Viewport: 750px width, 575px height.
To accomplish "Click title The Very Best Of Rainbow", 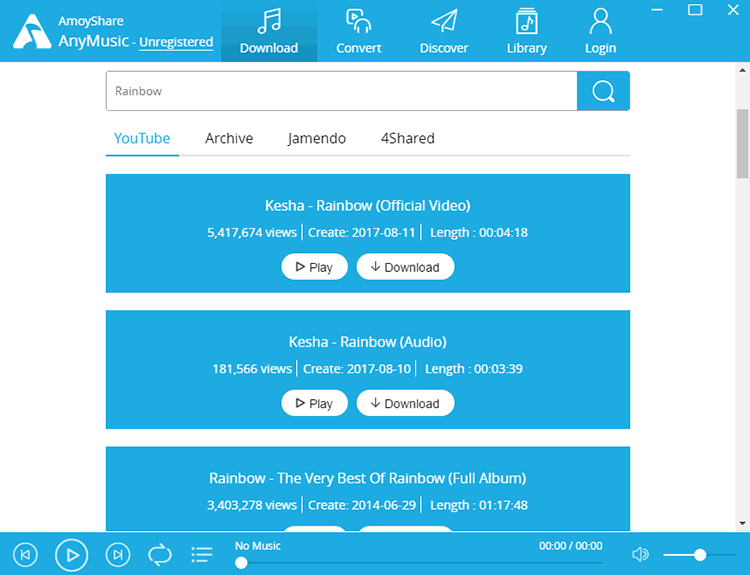I will coord(367,478).
